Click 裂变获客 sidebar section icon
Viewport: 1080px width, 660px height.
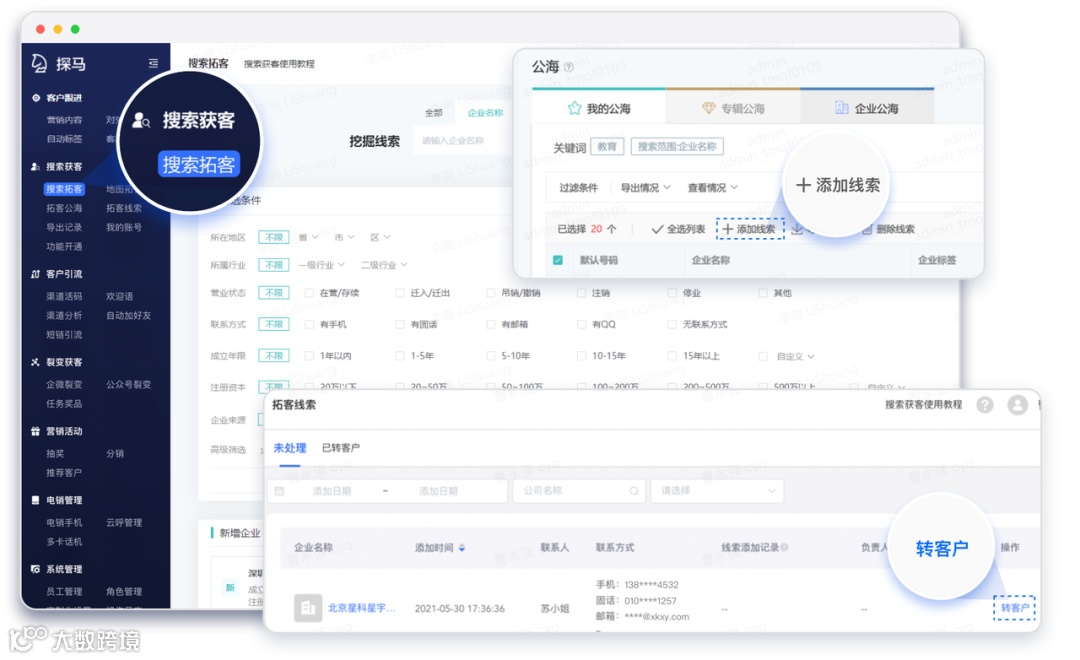click(x=36, y=362)
